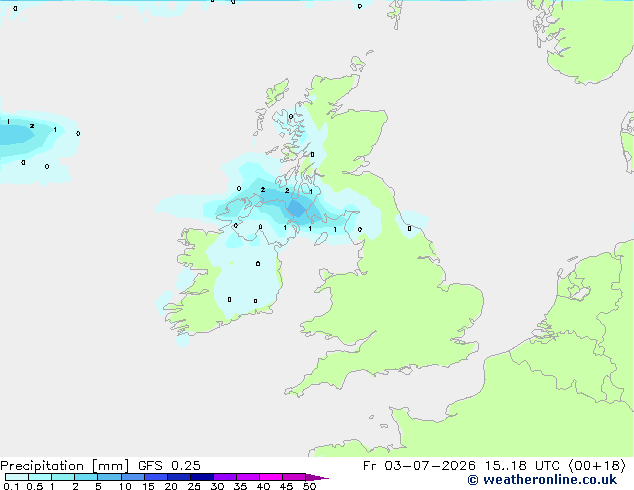Click the '0.1' legend scale label
The height and width of the screenshot is (490, 634).
11,486
